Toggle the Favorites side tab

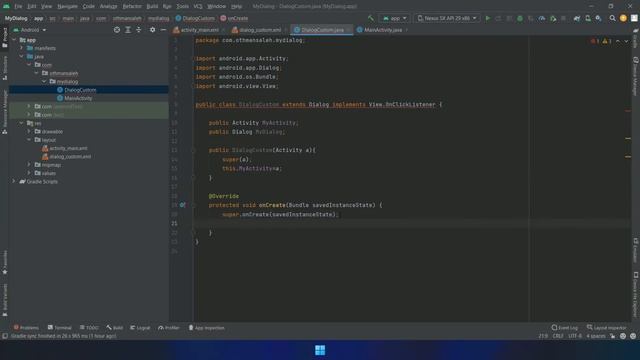[x=4, y=262]
